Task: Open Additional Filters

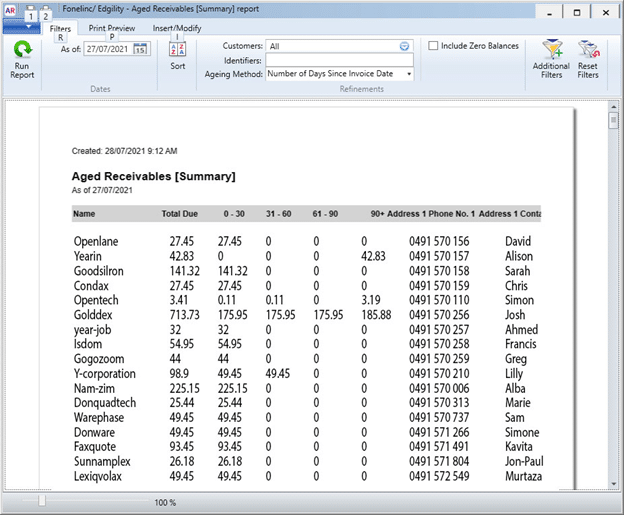Action: [551, 49]
